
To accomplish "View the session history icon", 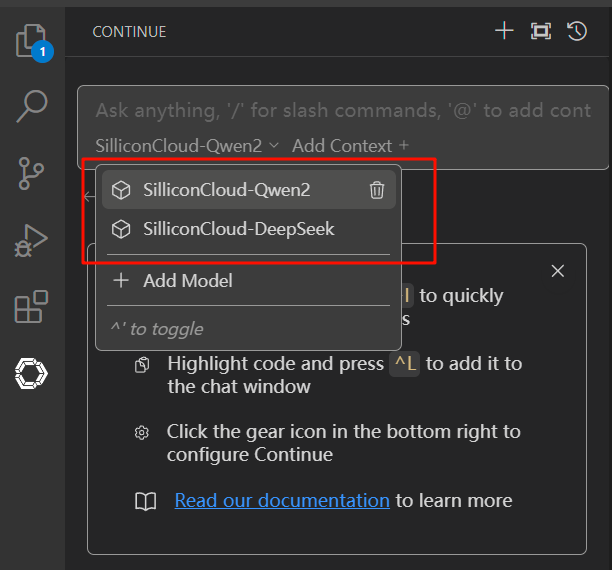I will tap(577, 31).
